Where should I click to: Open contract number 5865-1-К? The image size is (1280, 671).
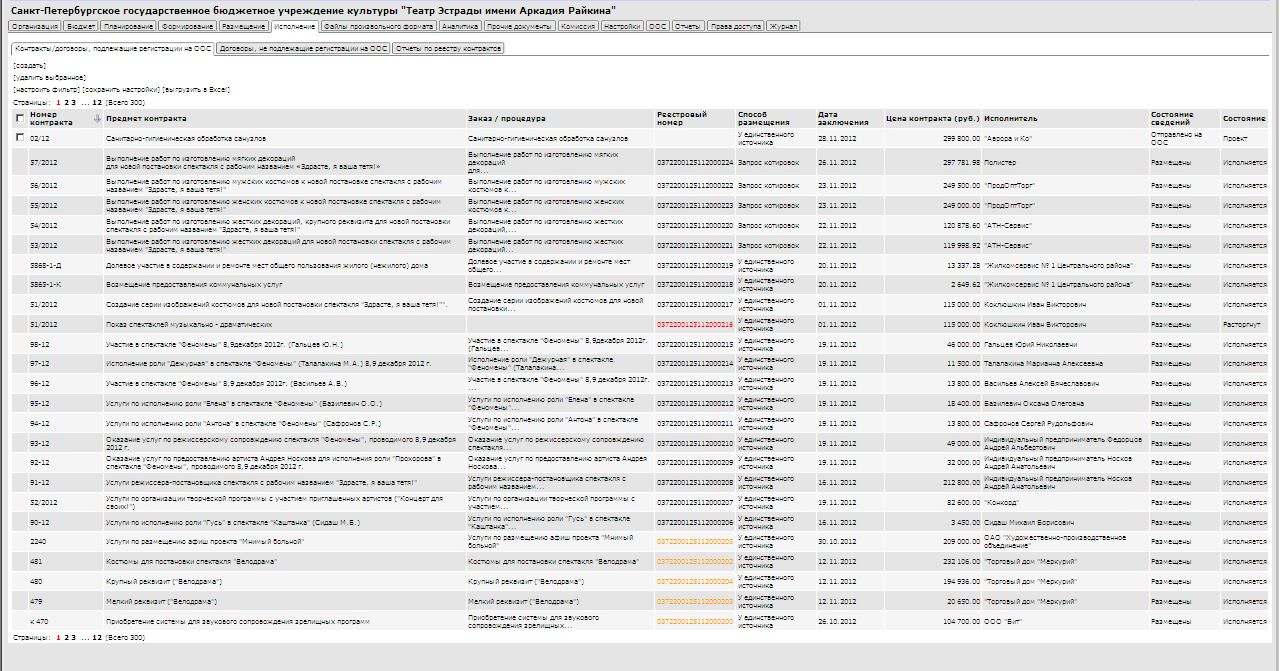47,285
